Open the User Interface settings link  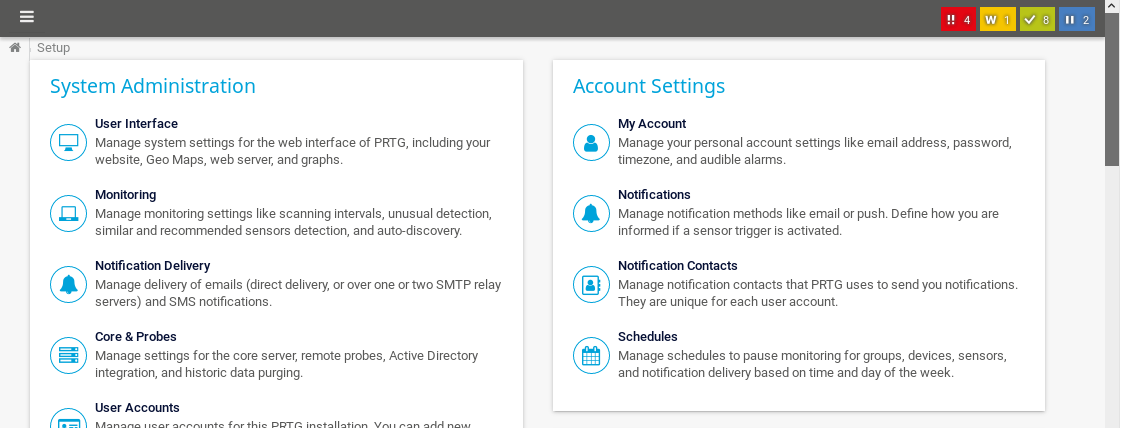[136, 124]
